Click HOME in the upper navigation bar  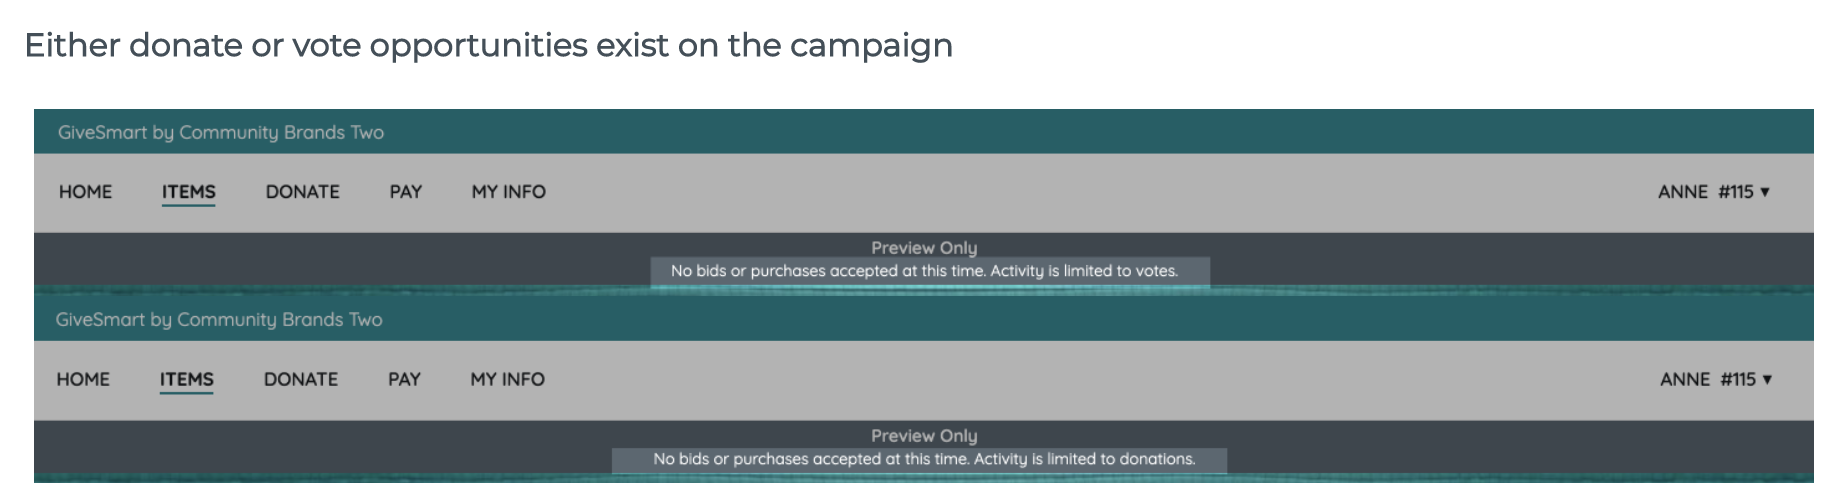pos(85,192)
